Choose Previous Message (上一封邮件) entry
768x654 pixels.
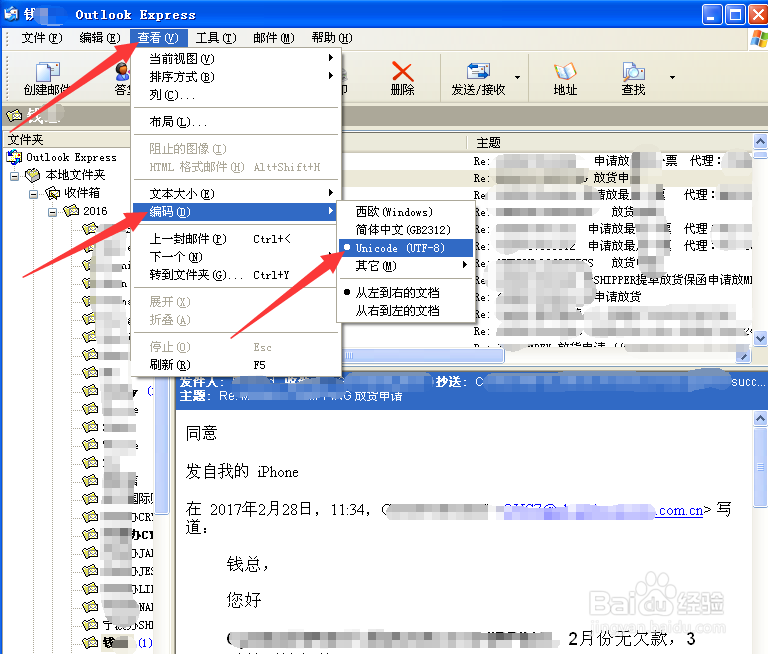point(235,239)
